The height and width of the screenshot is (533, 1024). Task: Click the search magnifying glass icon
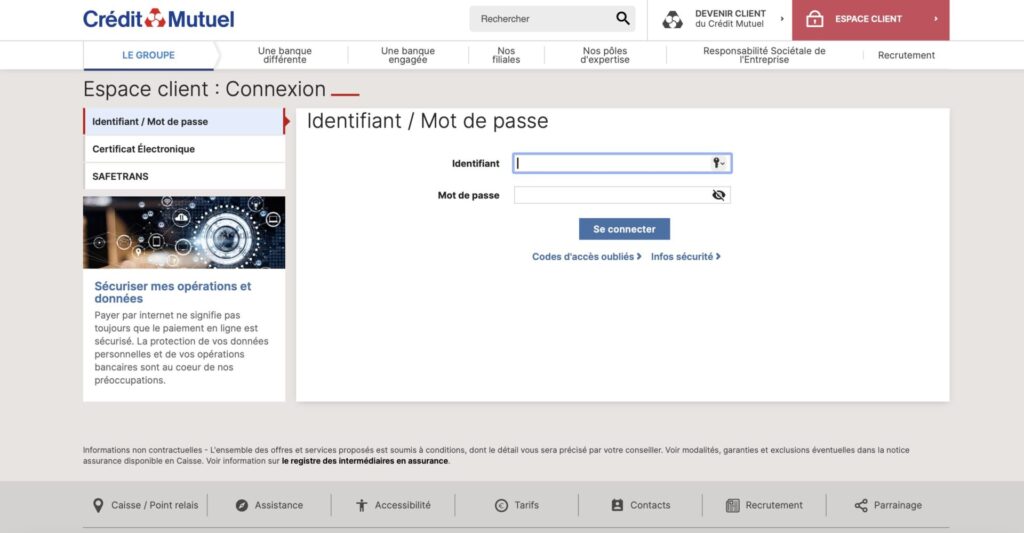coord(623,19)
